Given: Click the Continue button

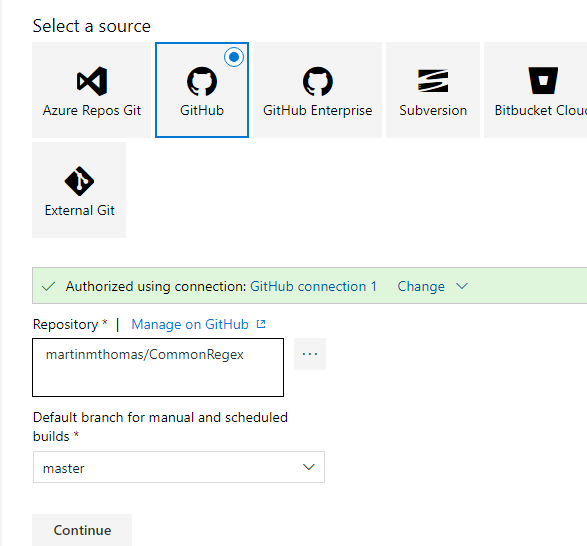Looking at the screenshot, I should [82, 530].
